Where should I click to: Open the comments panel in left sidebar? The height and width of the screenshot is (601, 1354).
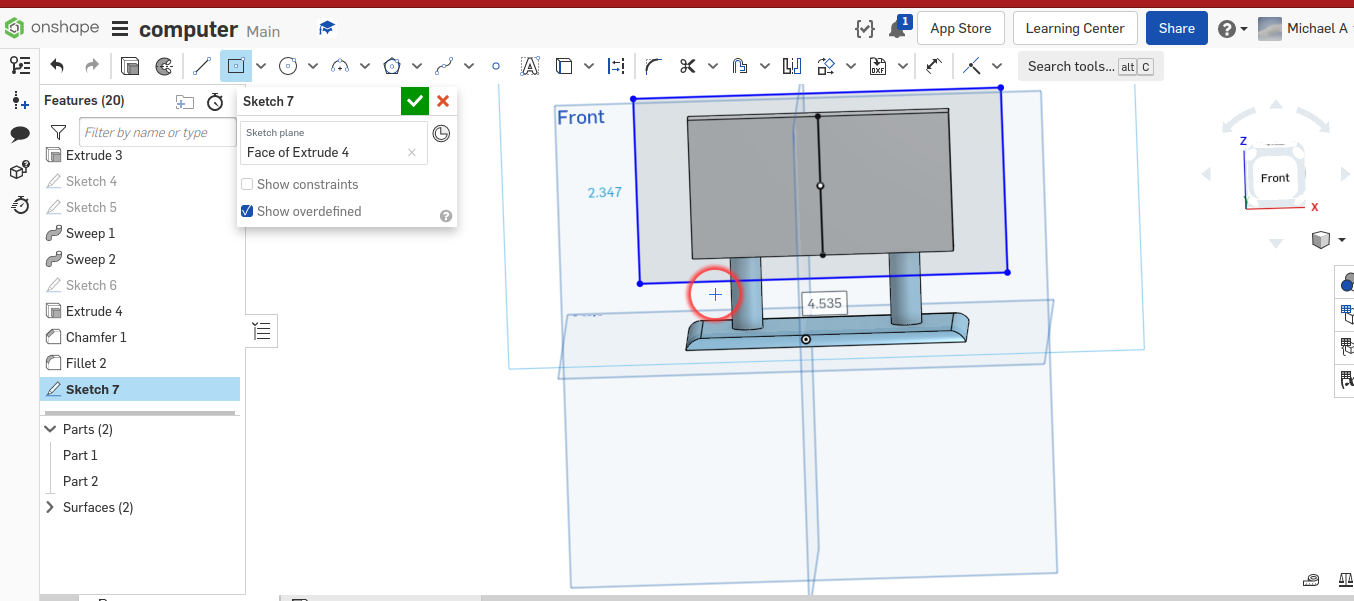click(20, 132)
